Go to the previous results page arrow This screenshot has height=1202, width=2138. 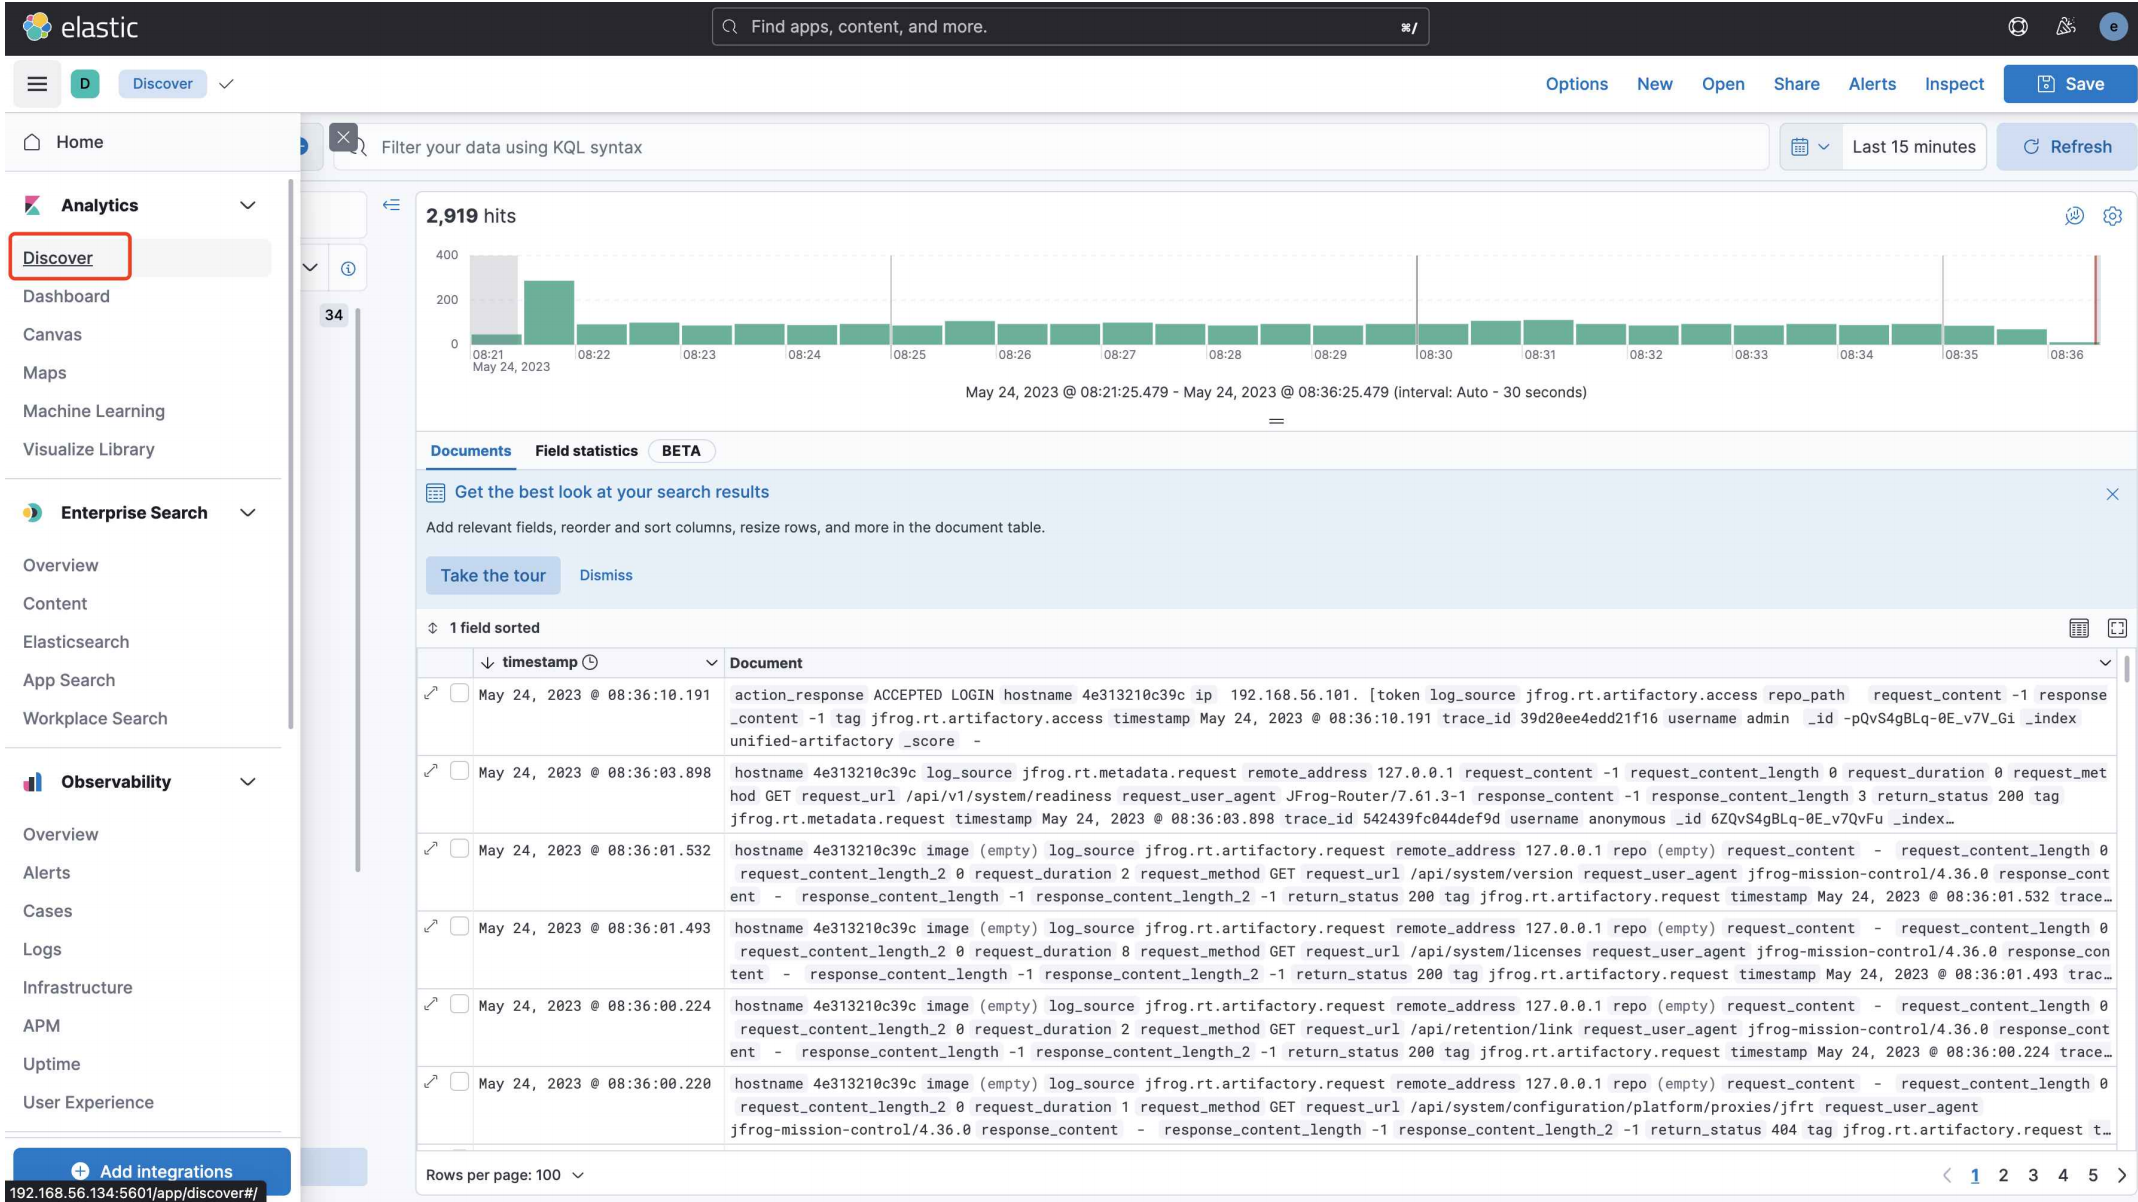click(1946, 1175)
